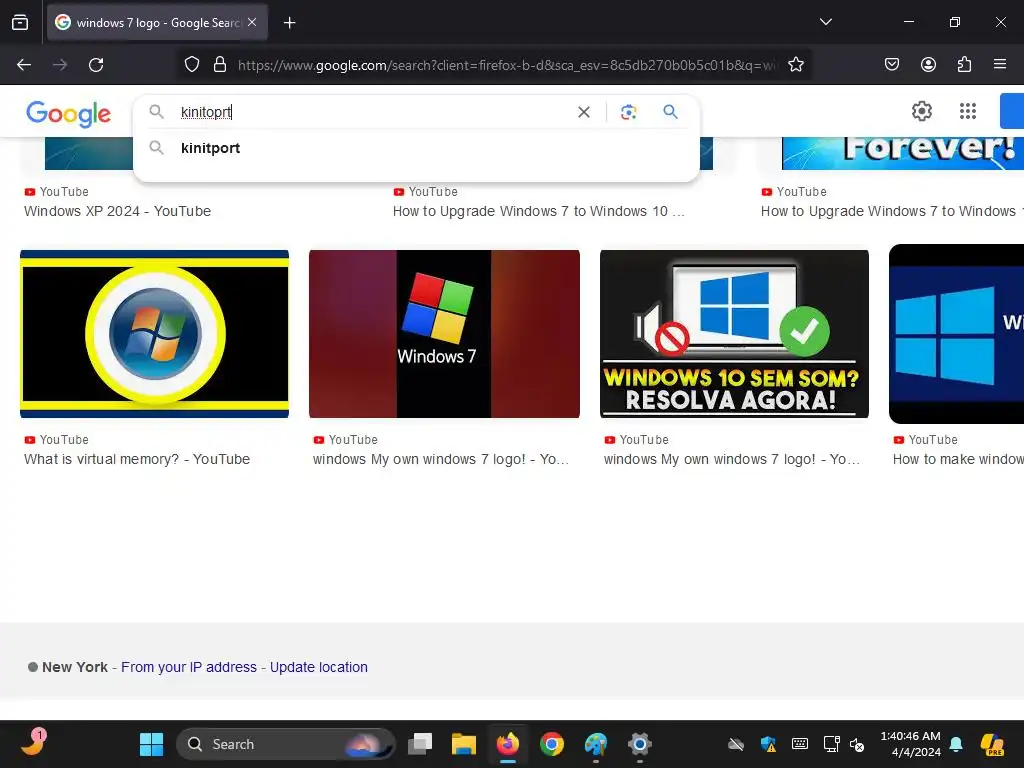Close the windows 7 logo tab

(252, 22)
